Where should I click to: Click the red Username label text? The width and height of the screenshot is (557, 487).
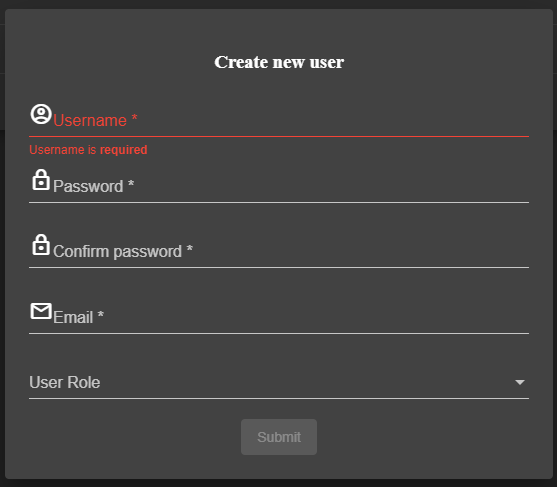pos(90,120)
